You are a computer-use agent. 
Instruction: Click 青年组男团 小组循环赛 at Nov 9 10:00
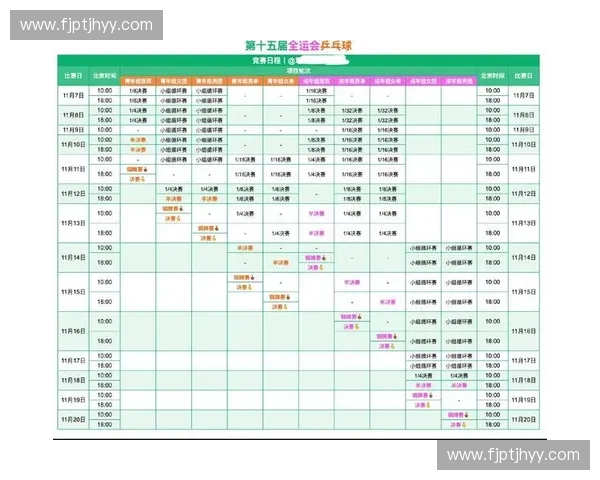point(209,130)
